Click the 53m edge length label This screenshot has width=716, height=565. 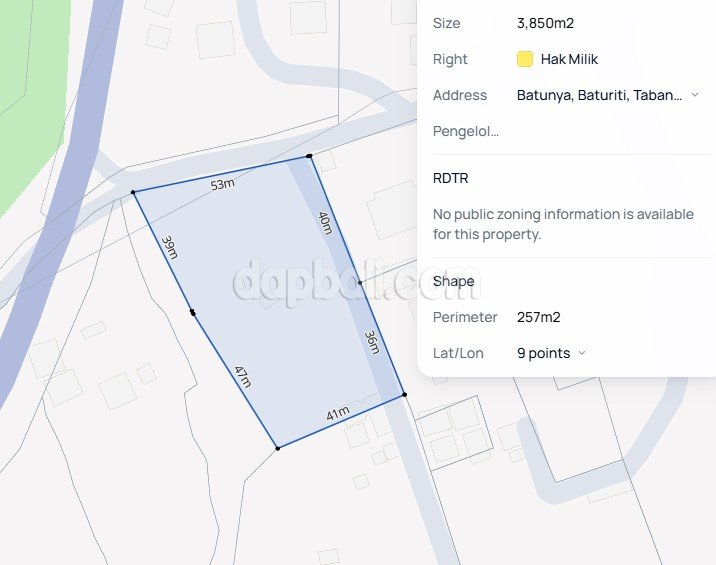point(222,184)
